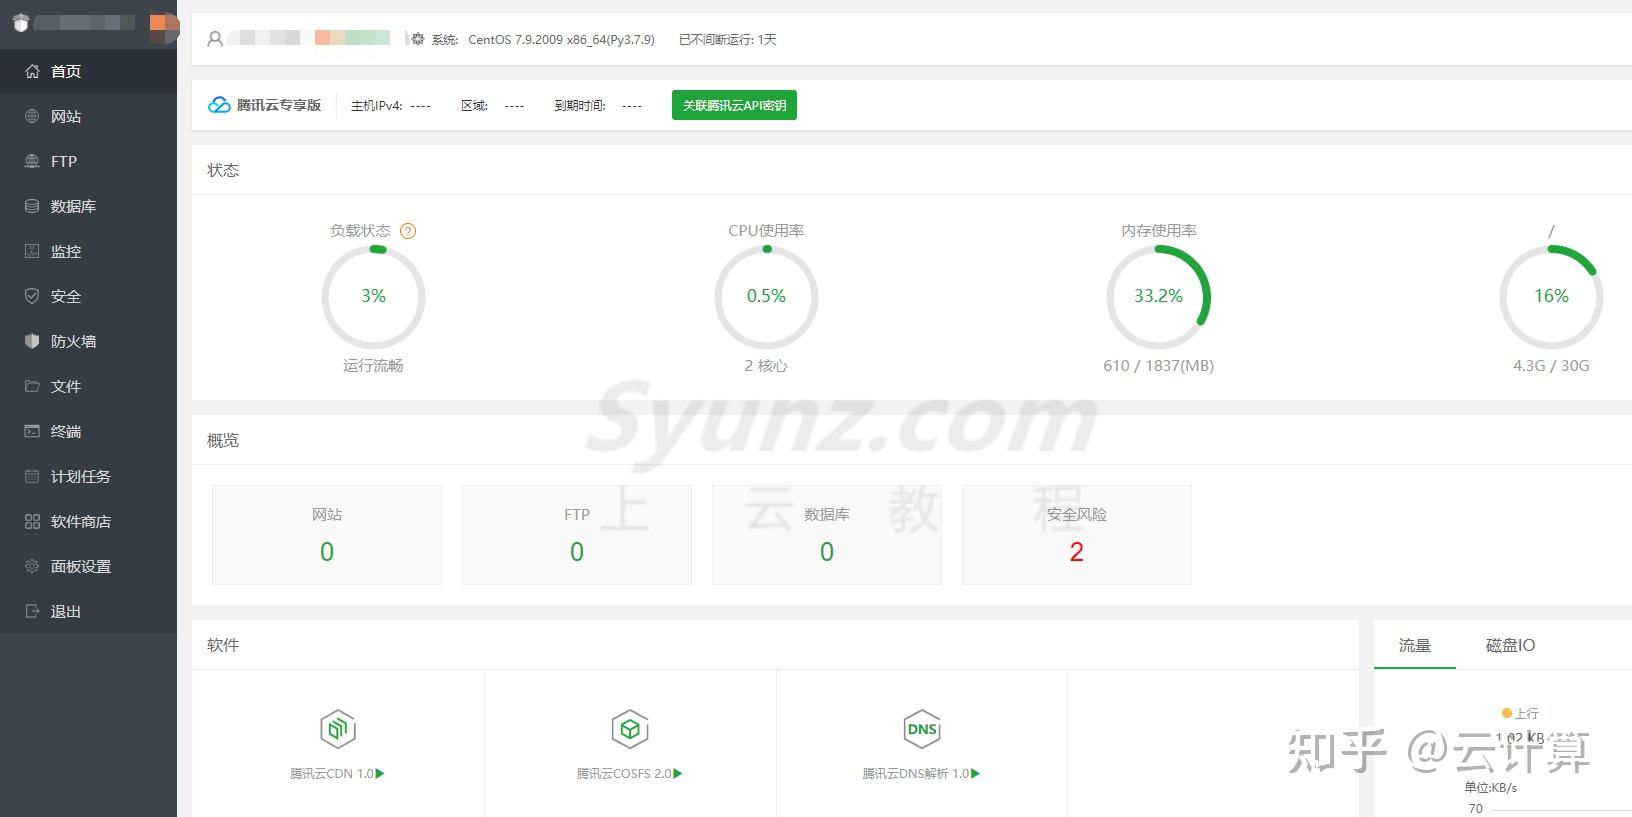Click the 文件 folder icon in sidebar

point(32,386)
